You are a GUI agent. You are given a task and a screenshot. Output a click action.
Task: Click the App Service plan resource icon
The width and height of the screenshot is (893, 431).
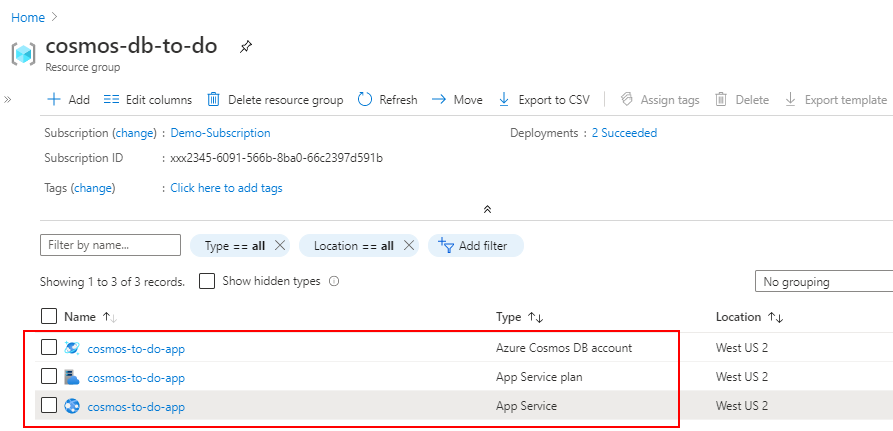click(72, 377)
